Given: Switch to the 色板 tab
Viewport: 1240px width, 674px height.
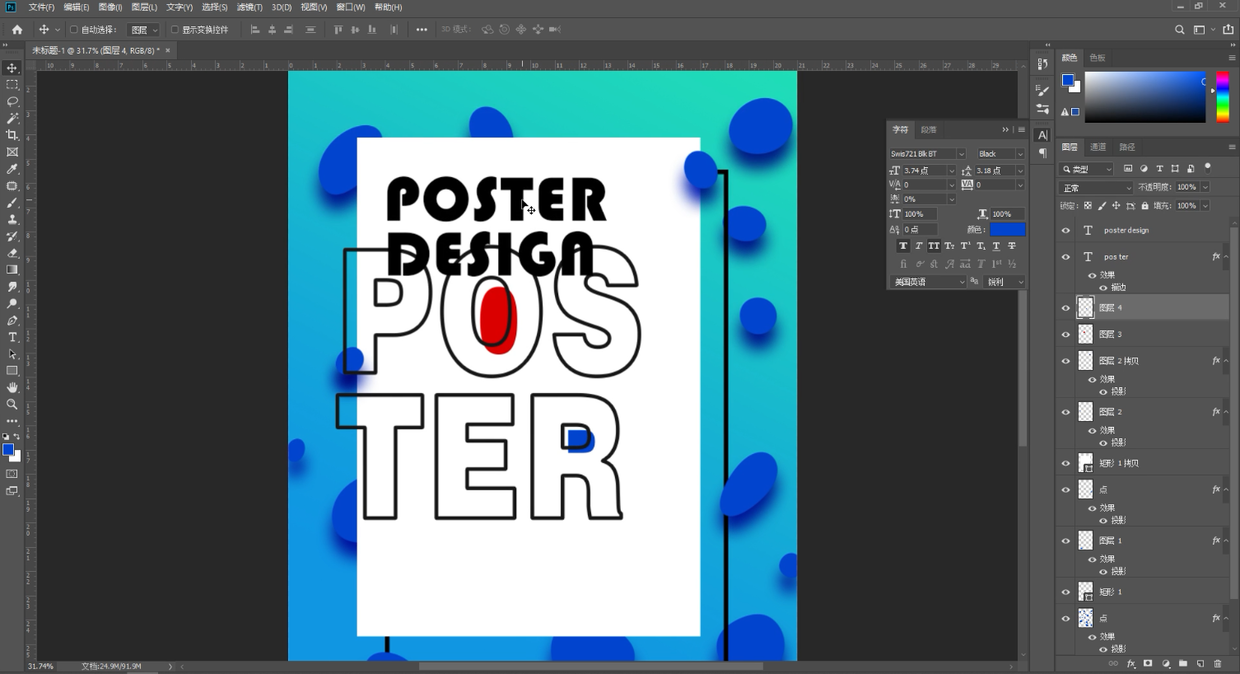Looking at the screenshot, I should 1097,58.
